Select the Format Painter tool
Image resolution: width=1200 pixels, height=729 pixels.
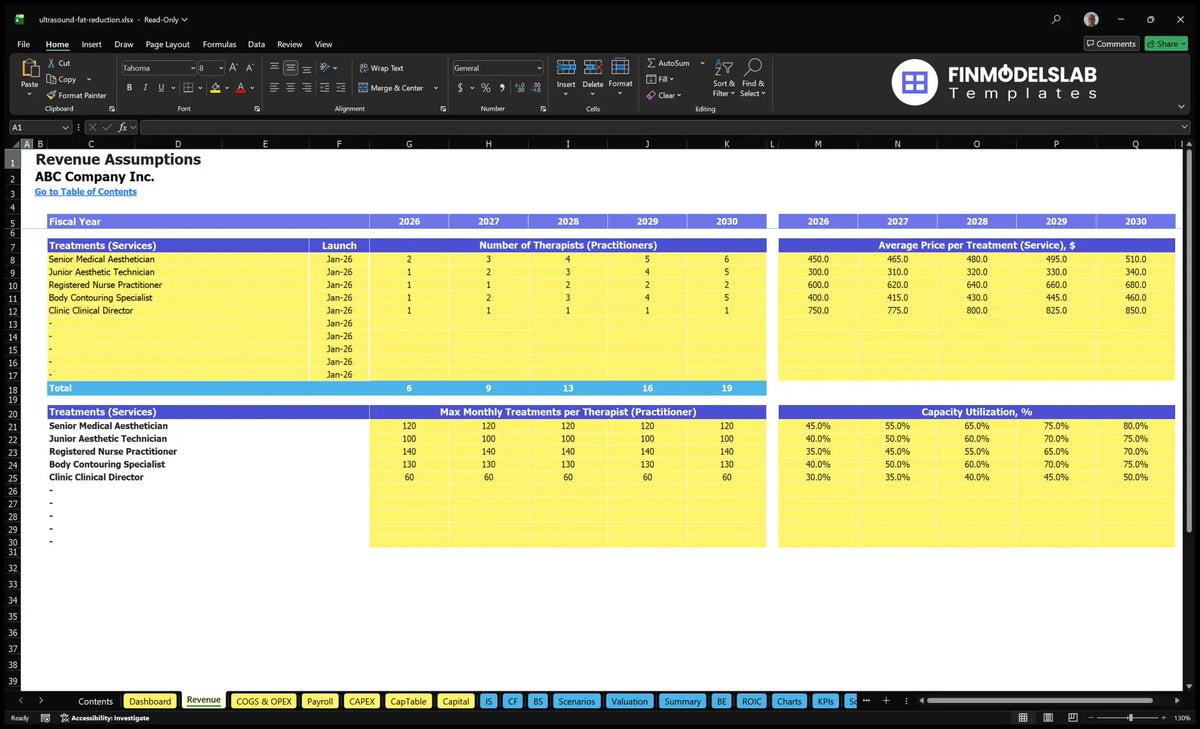click(76, 95)
